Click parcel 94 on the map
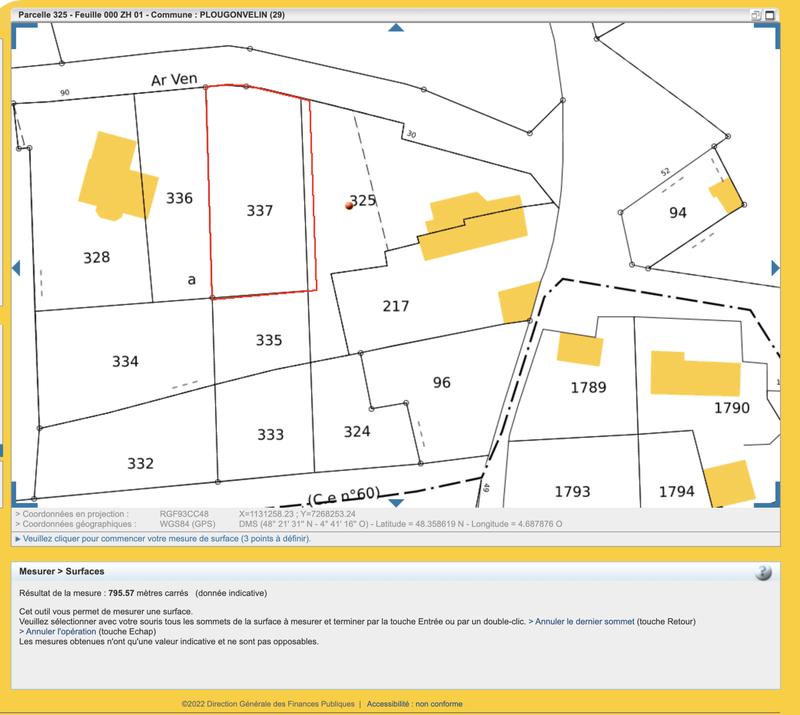 pyautogui.click(x=678, y=211)
